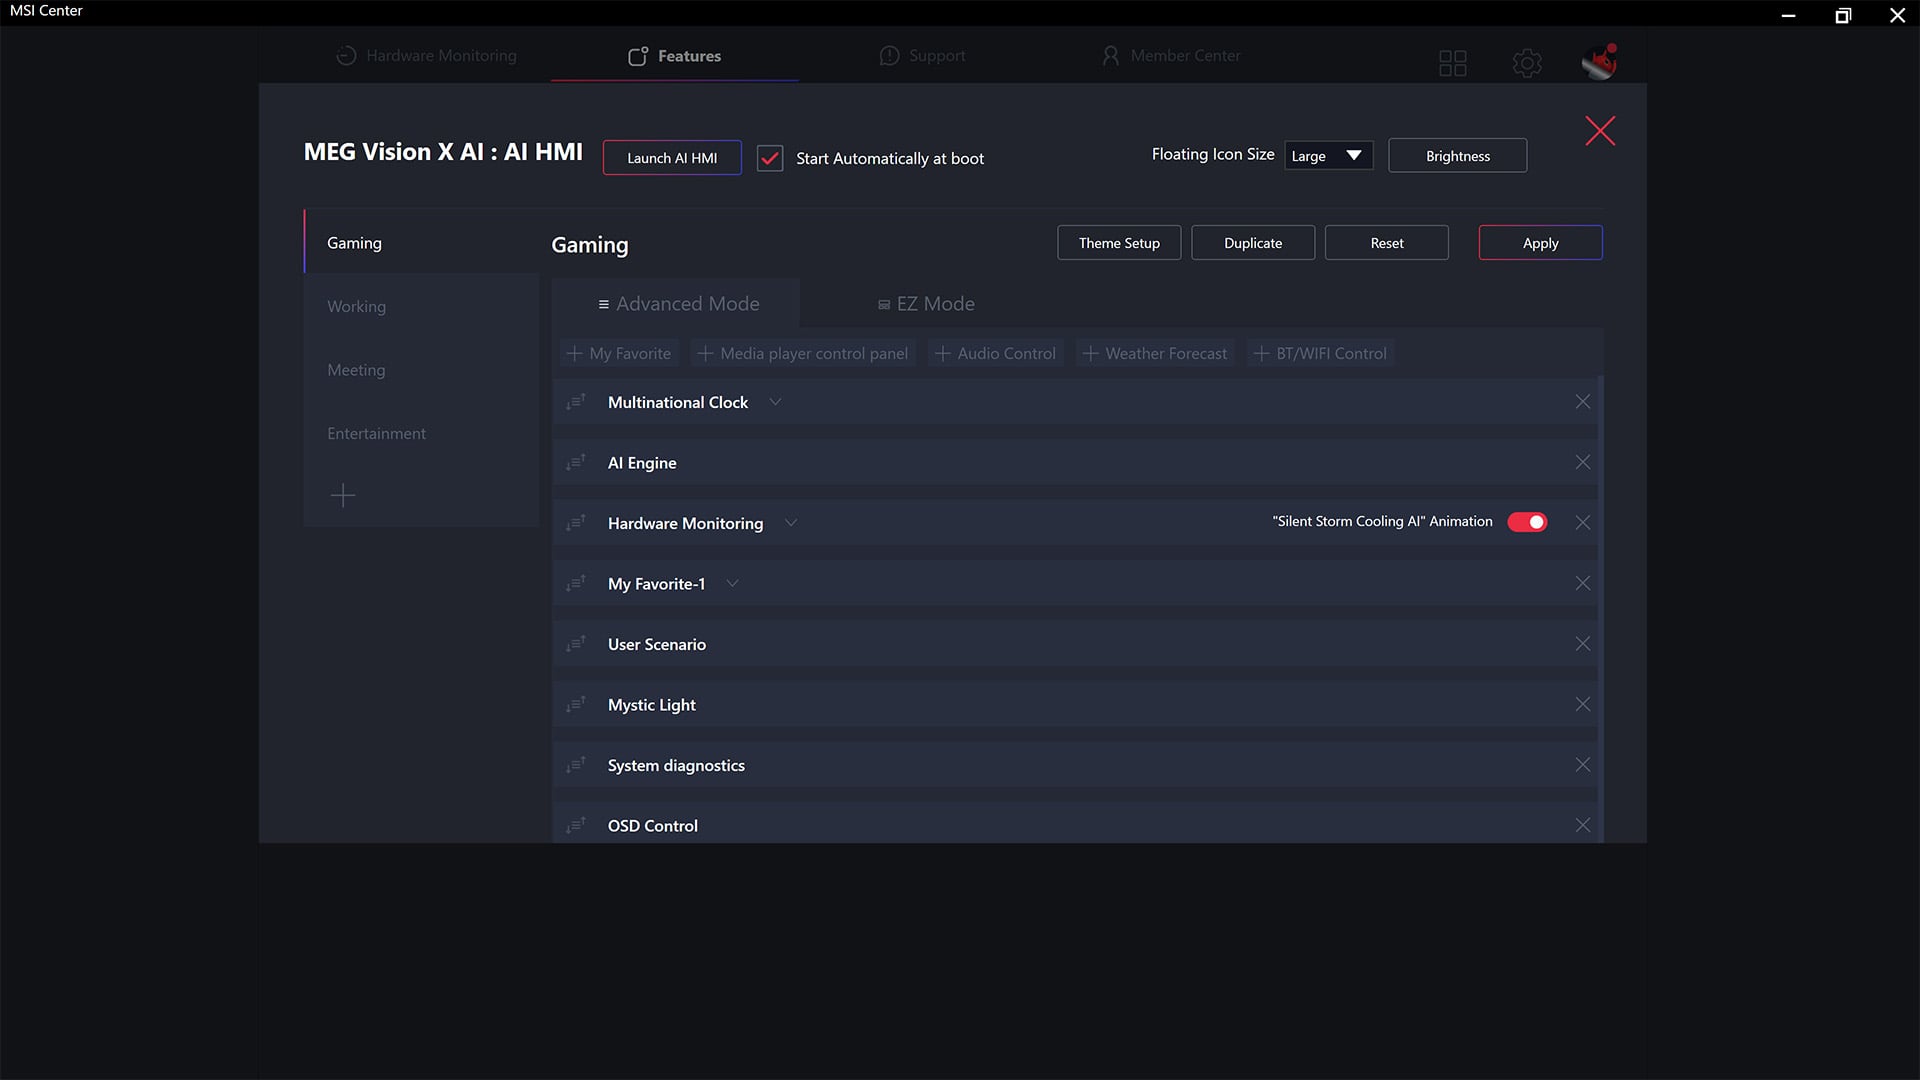Click the Mystic Light row label

coord(652,705)
